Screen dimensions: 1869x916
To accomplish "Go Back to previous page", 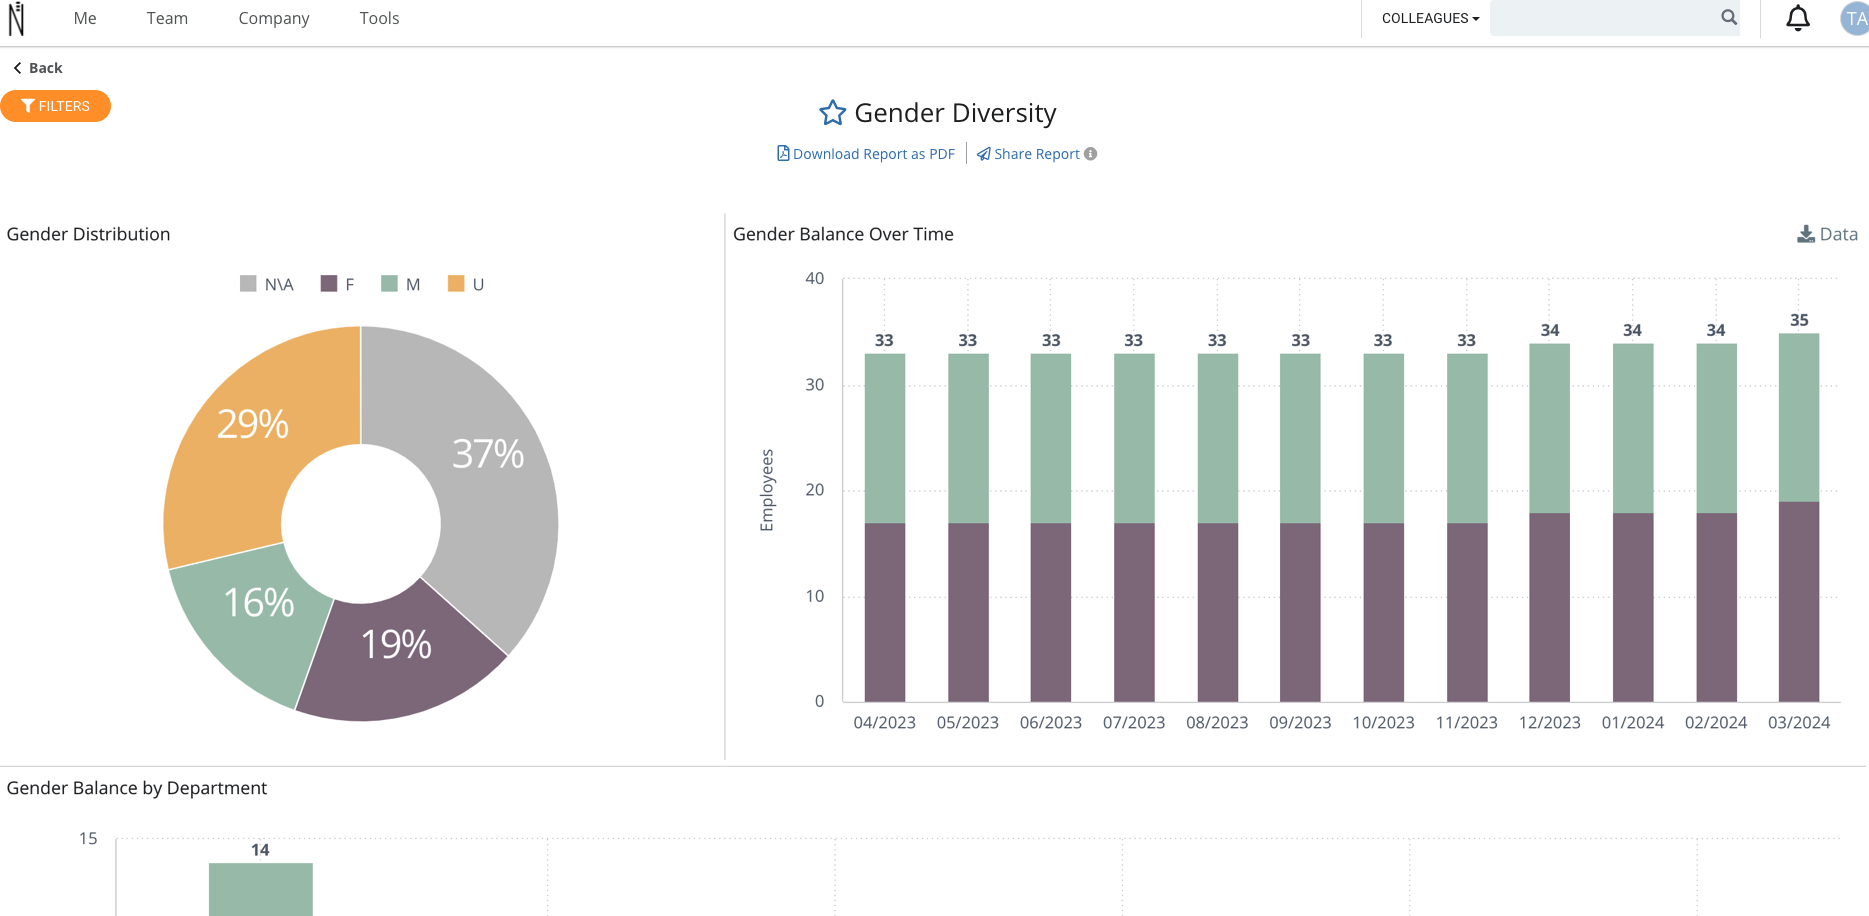I will (38, 68).
